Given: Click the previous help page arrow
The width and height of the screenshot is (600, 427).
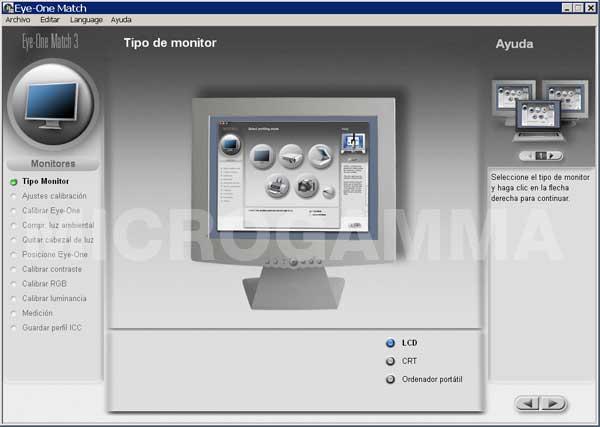Looking at the screenshot, I should tap(530, 156).
